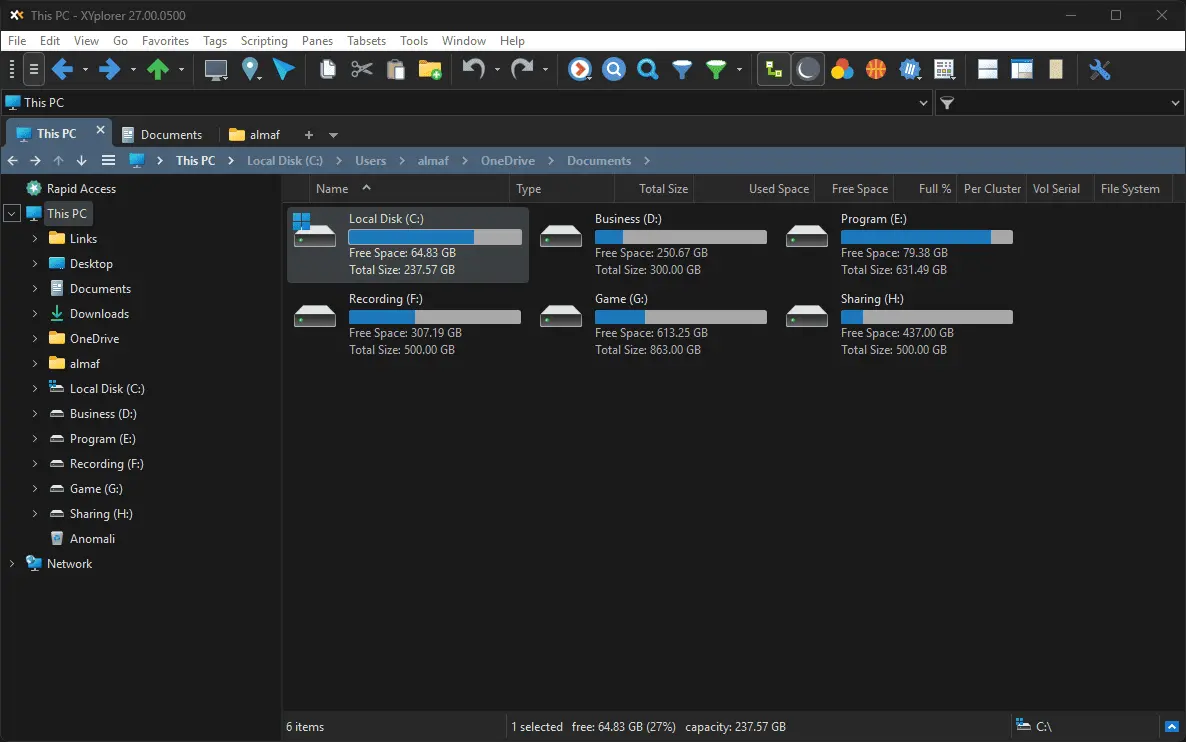Image resolution: width=1186 pixels, height=742 pixels.
Task: Click the tri-color circles Color Filters icon
Action: 842,70
